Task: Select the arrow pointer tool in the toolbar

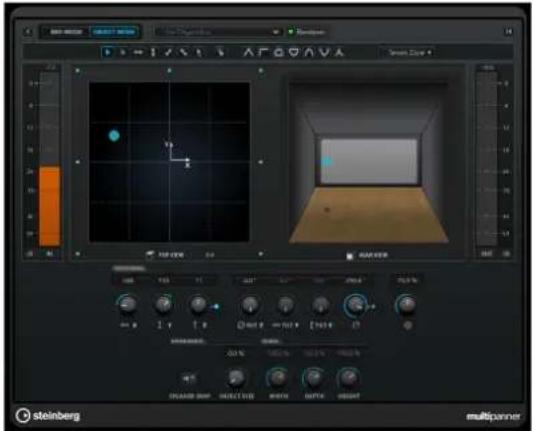Action: pos(108,52)
